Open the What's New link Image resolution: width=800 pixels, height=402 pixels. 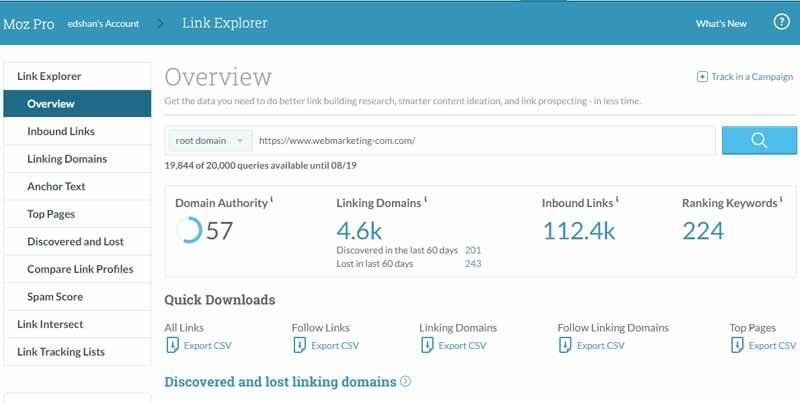pyautogui.click(x=721, y=23)
